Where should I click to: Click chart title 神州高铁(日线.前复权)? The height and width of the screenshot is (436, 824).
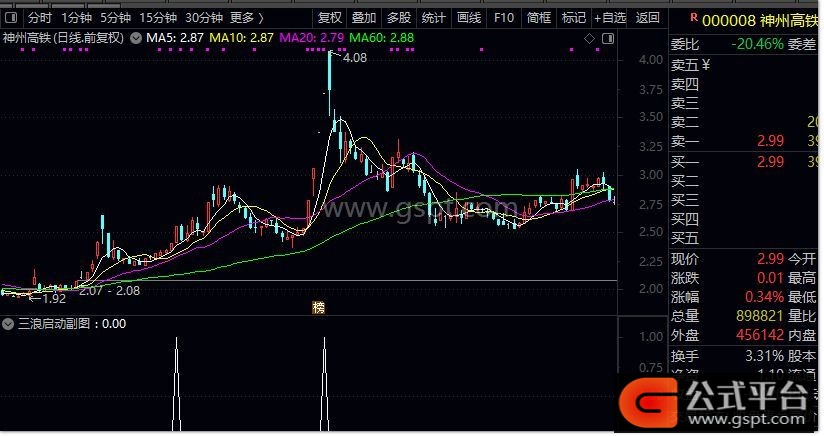63,38
